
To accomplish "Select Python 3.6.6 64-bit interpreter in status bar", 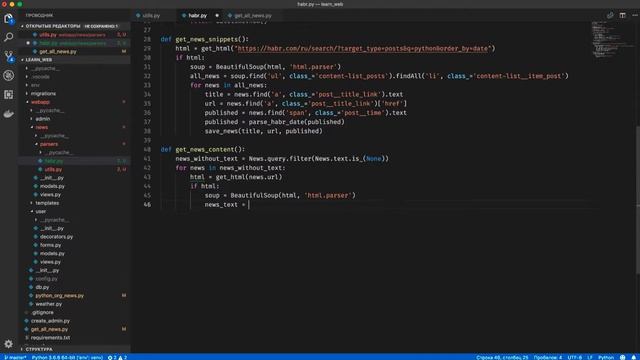I will [x=67, y=357].
